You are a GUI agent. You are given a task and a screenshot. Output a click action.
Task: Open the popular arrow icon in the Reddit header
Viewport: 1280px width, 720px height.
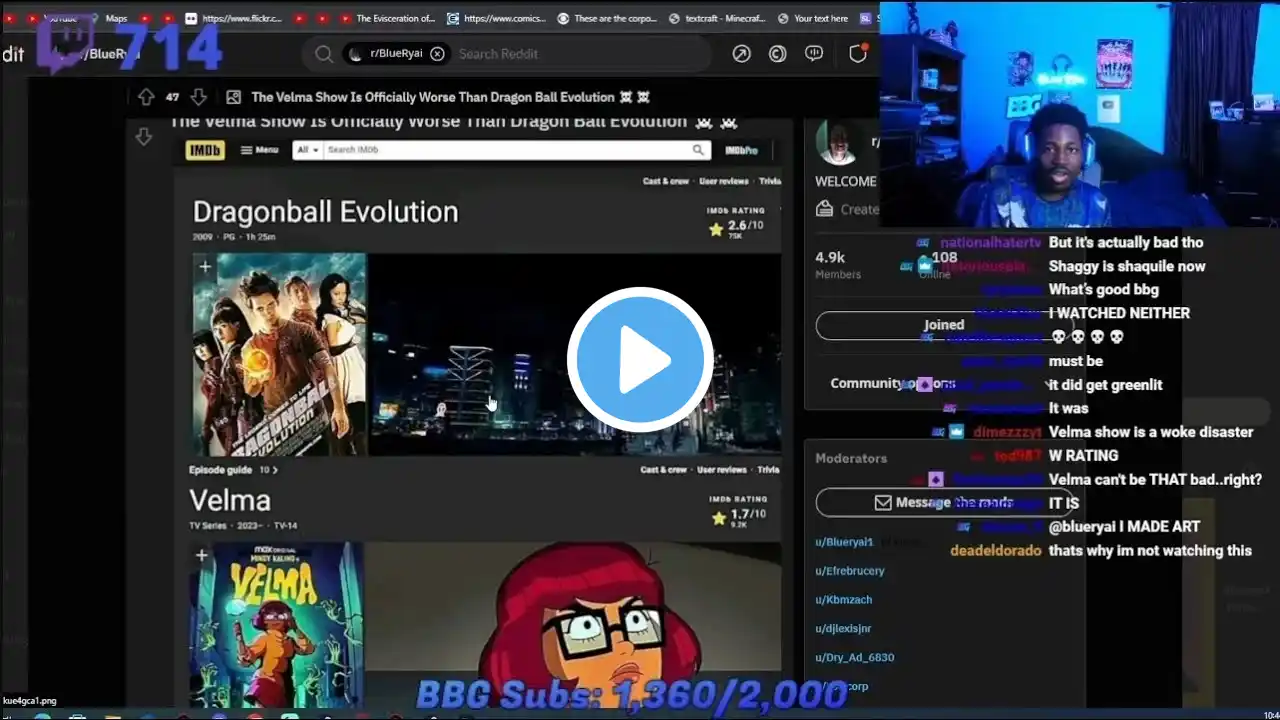[x=741, y=54]
